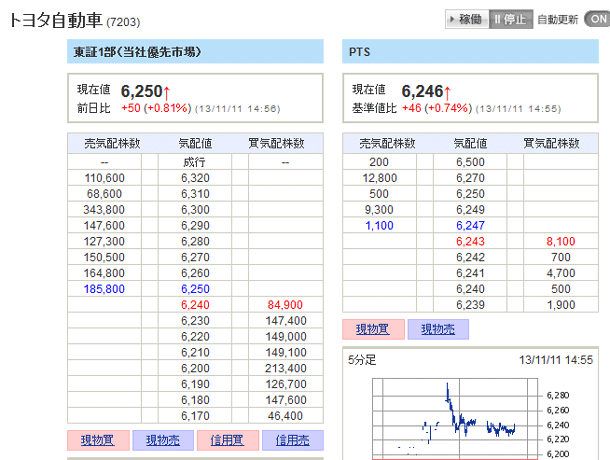Select TSE ask price 6,300
This screenshot has width=610, height=460.
point(195,210)
